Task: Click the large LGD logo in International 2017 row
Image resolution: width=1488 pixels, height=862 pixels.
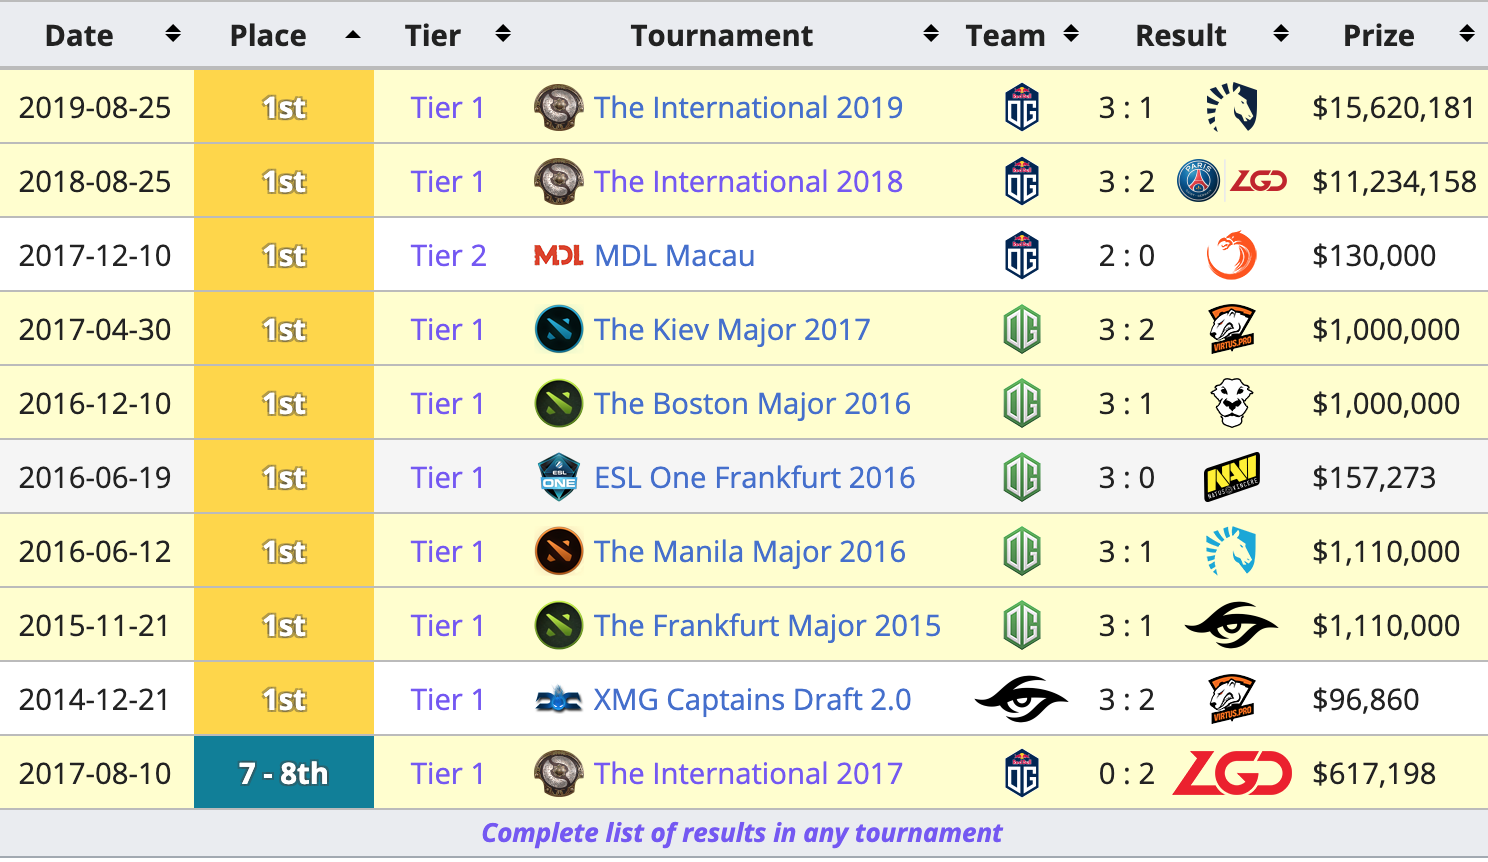Action: coord(1232,773)
